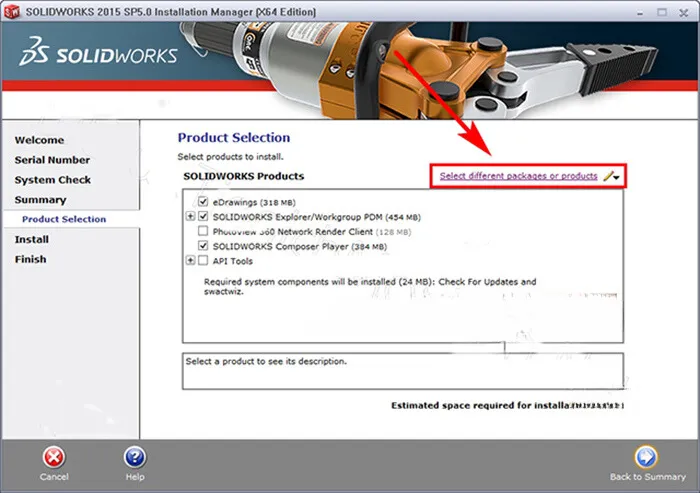Expand the SOLIDWORKS Explorer/Workgroup PDM node
Viewport: 700px width, 493px height.
190,217
